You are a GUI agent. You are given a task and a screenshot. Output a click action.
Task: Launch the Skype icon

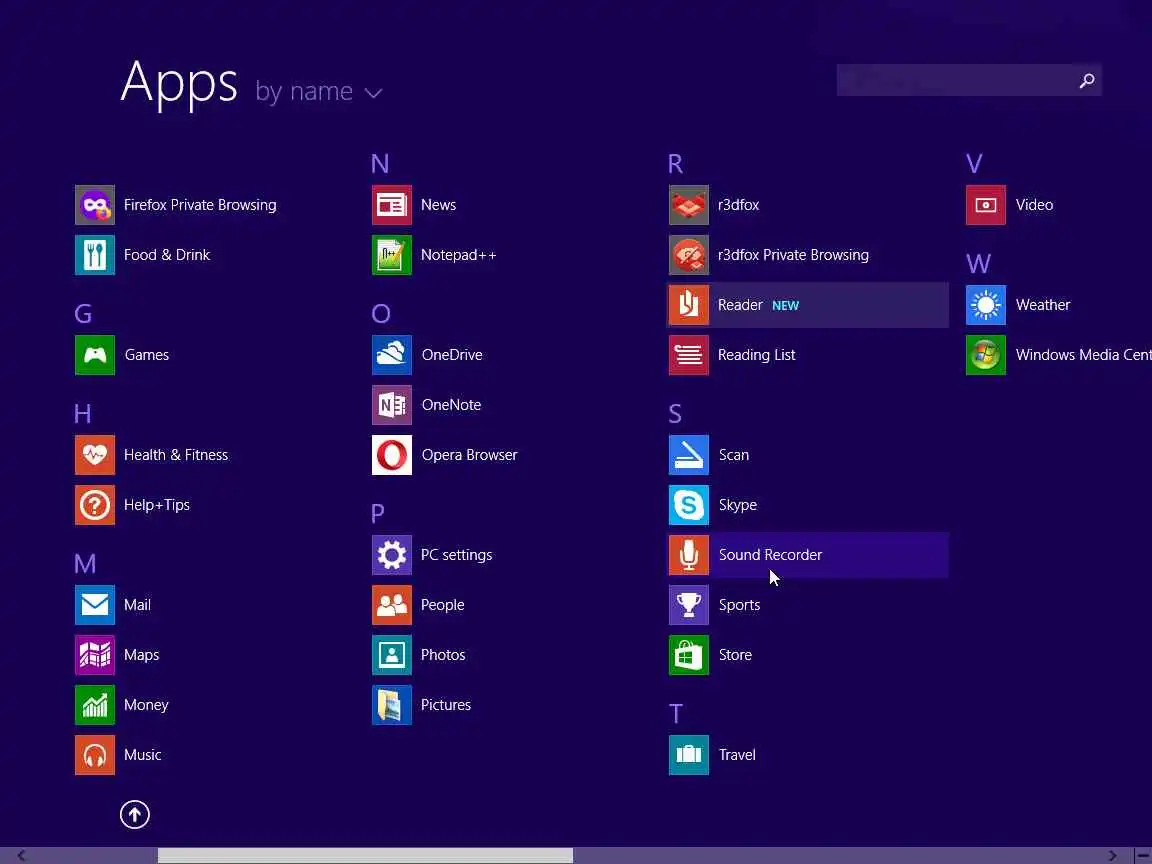688,505
